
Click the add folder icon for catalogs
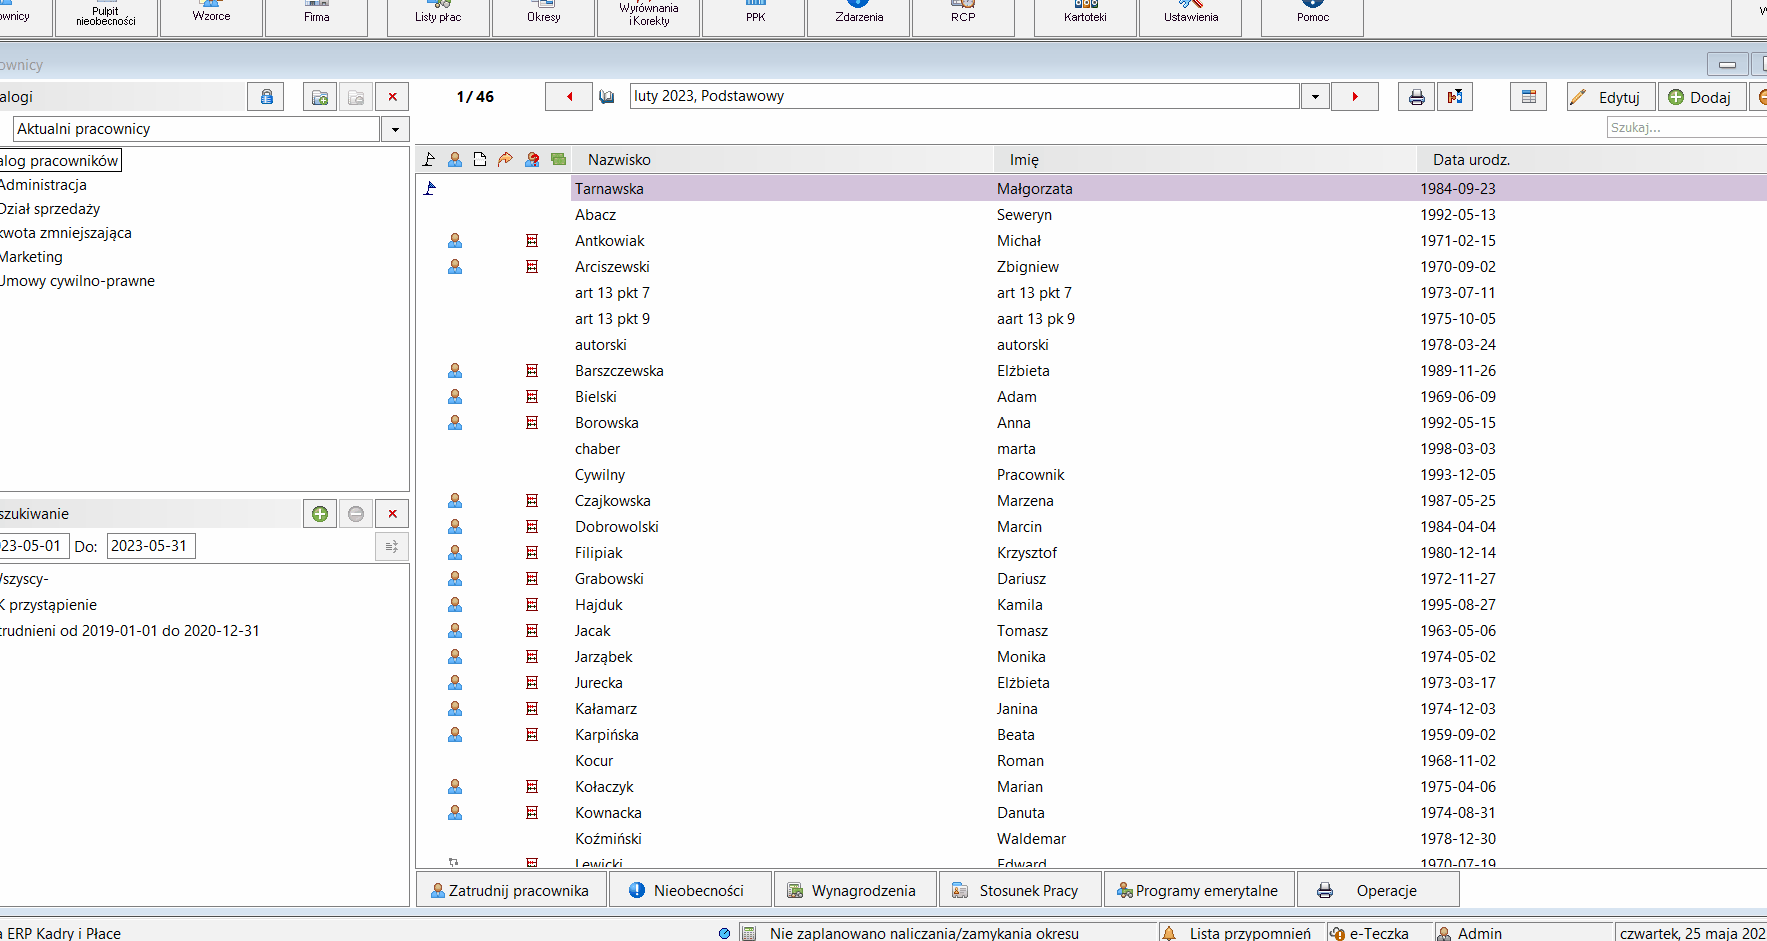[319, 97]
